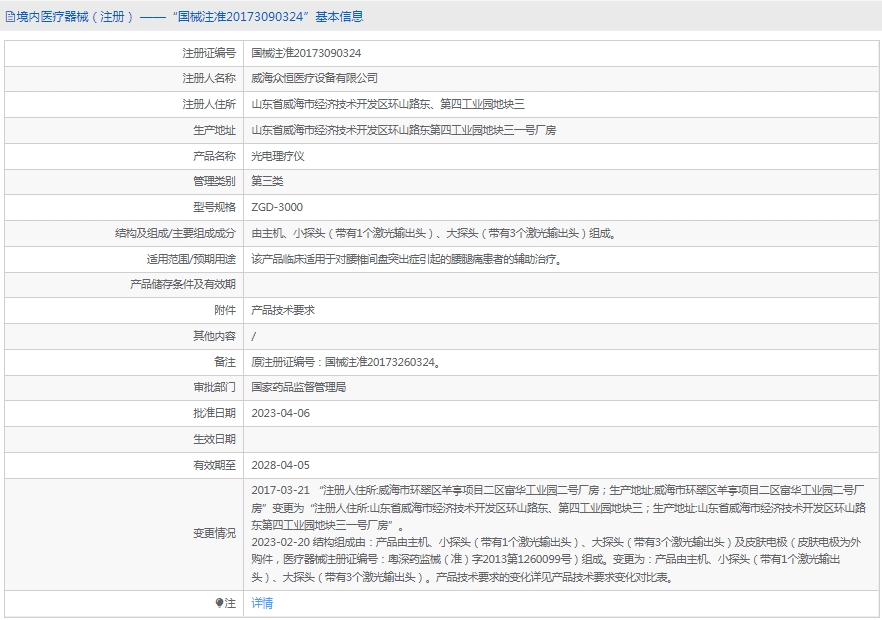Click the 变更情况 row label
Image resolution: width=882 pixels, height=620 pixels.
(x=214, y=533)
